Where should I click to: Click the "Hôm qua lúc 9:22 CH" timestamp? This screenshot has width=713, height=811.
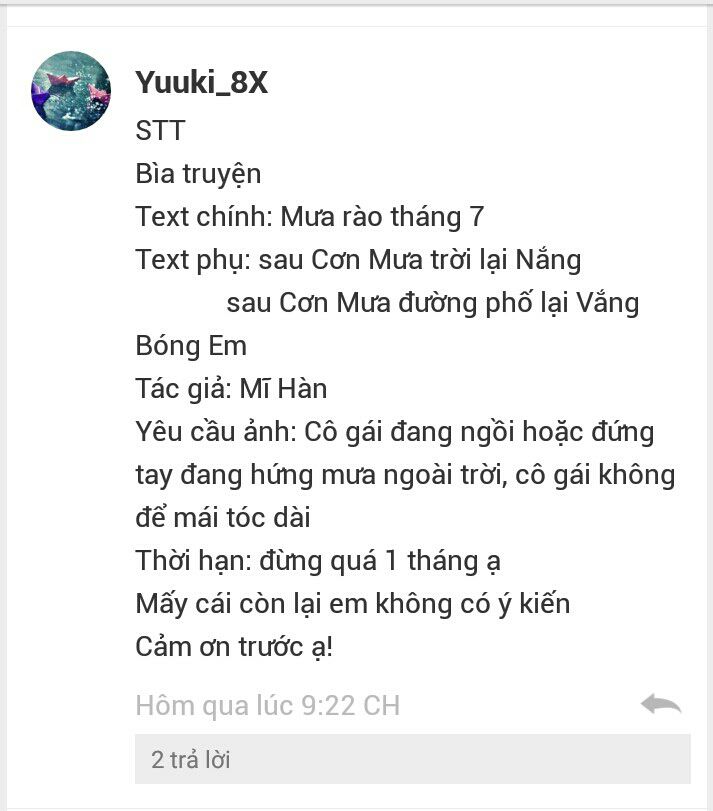(268, 705)
